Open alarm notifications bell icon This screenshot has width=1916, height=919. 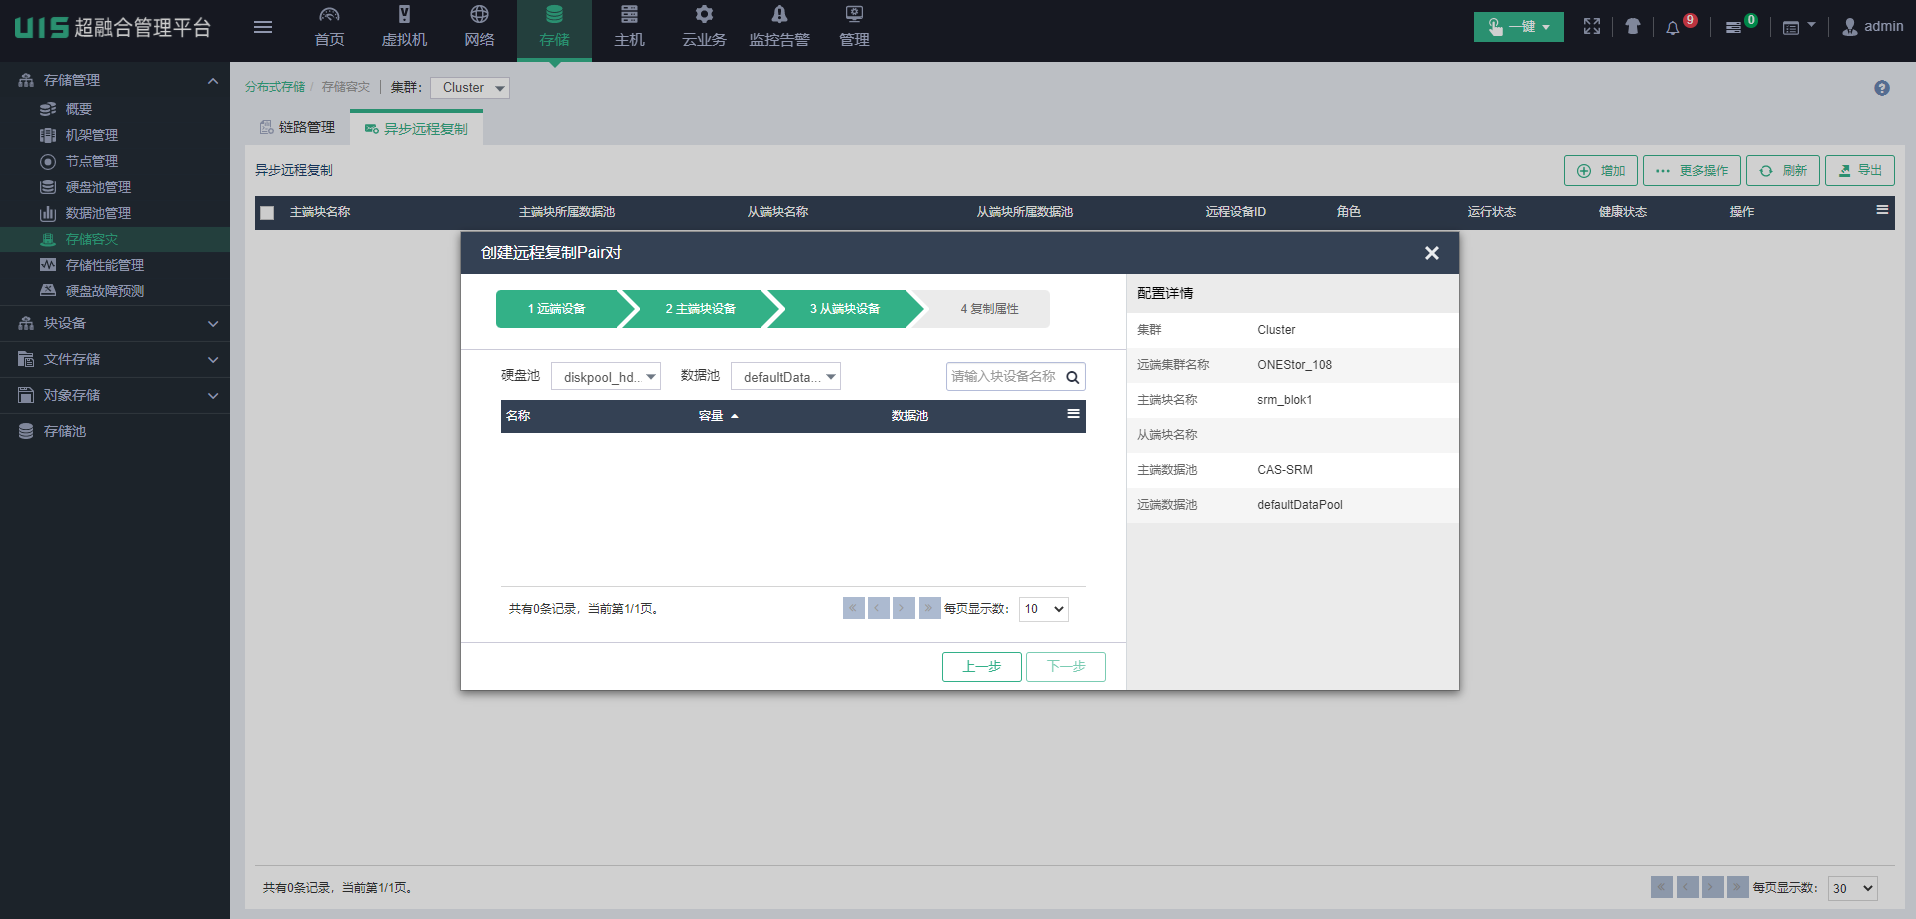pos(1673,28)
